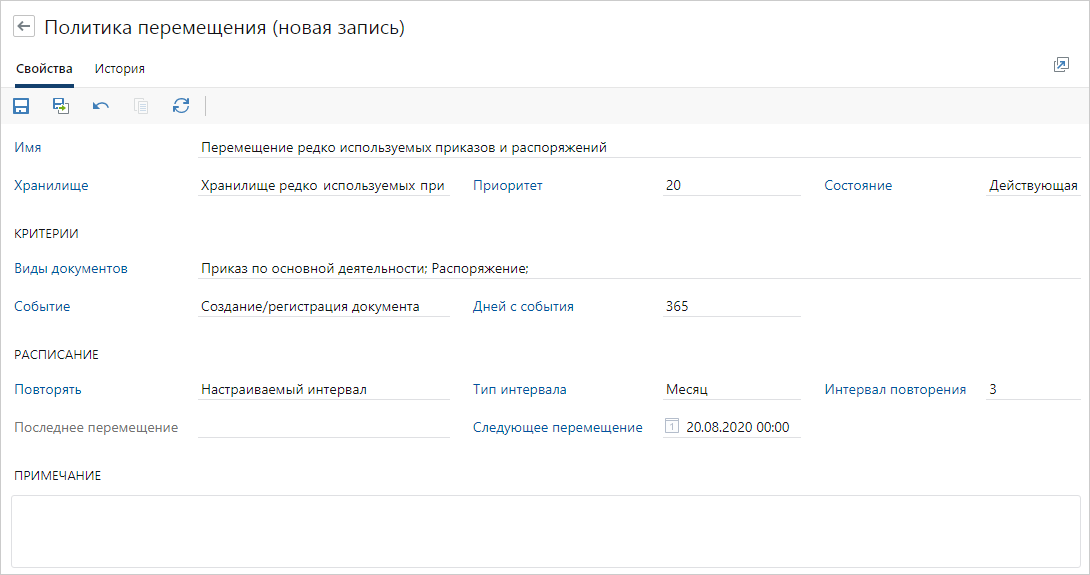Open the record in a new window
The image size is (1090, 575).
pos(1061,65)
